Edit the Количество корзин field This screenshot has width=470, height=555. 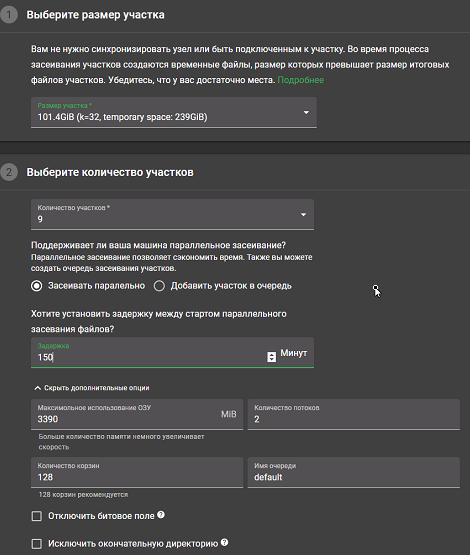coord(137,473)
